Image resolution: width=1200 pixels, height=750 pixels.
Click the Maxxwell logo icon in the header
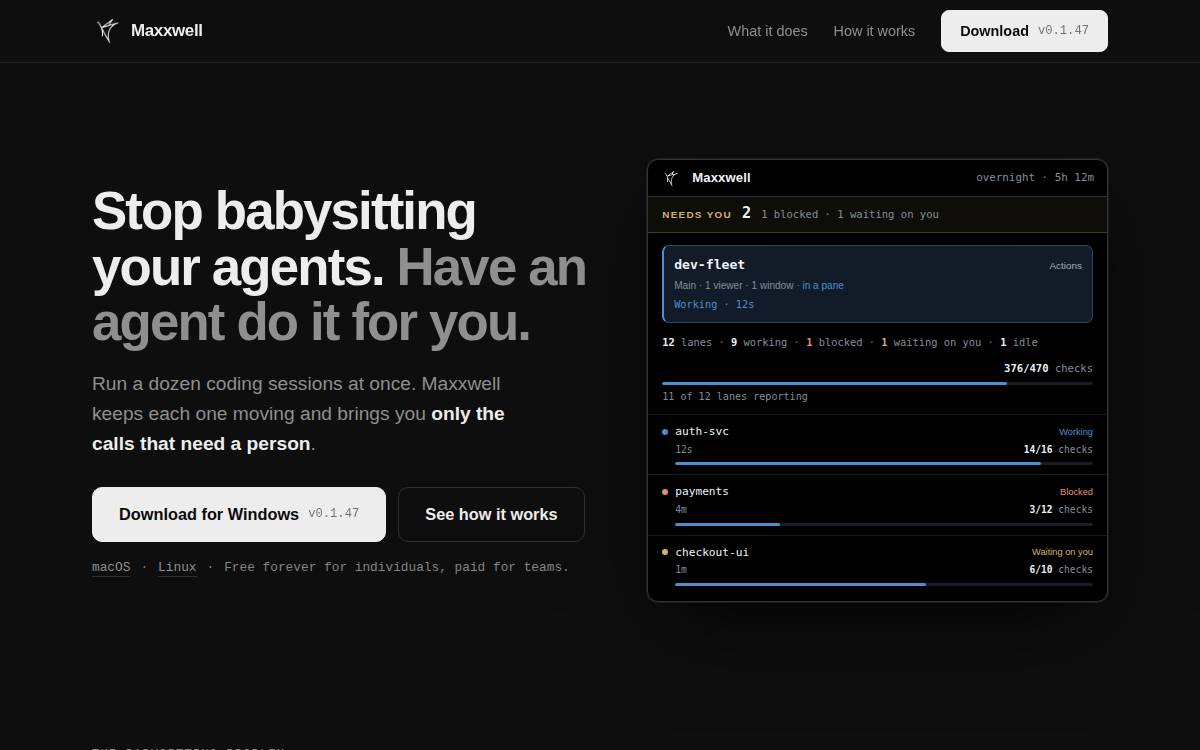(x=107, y=31)
